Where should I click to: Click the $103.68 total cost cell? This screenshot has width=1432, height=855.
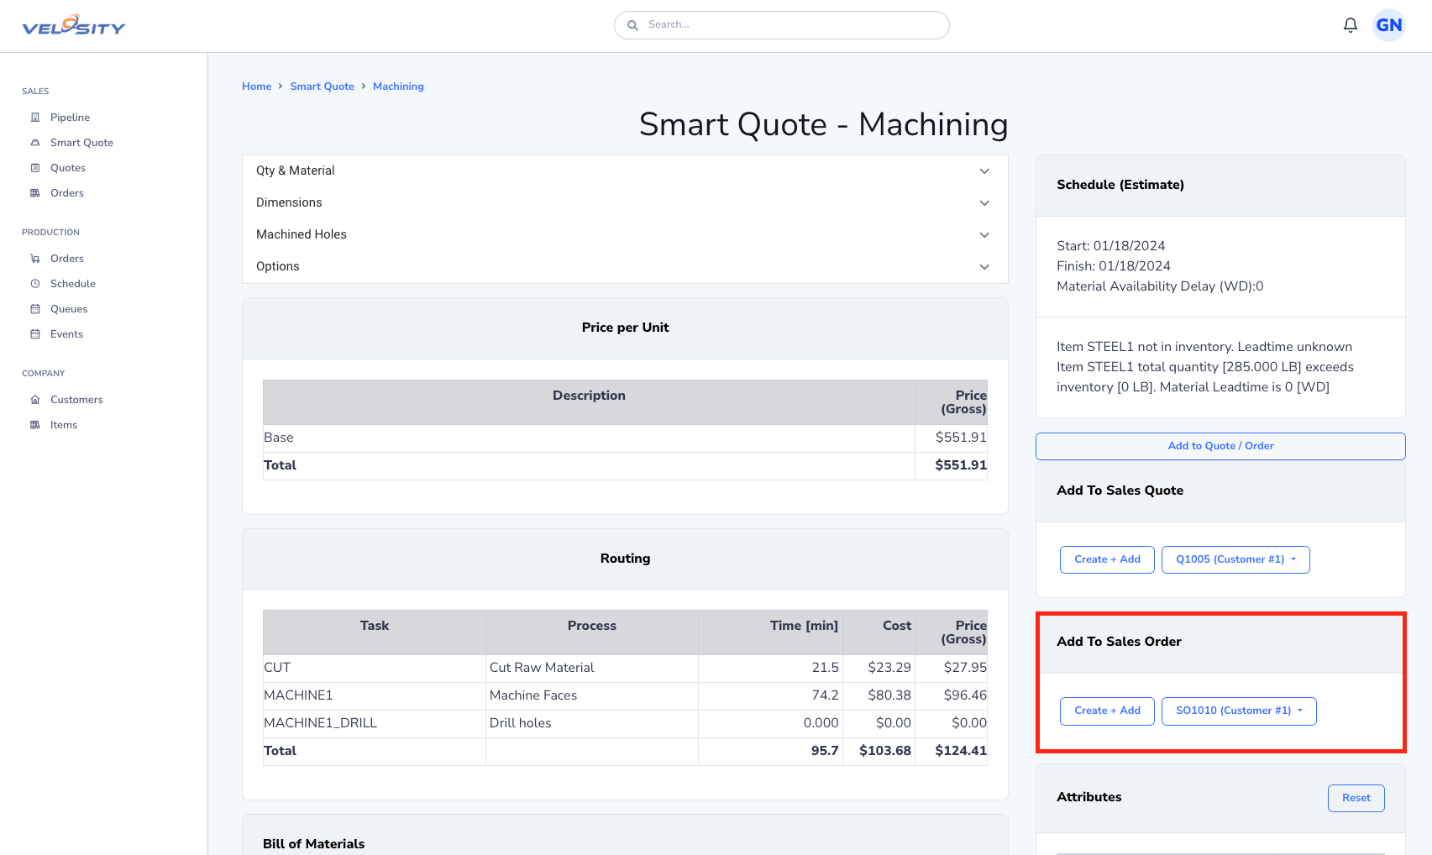877,751
